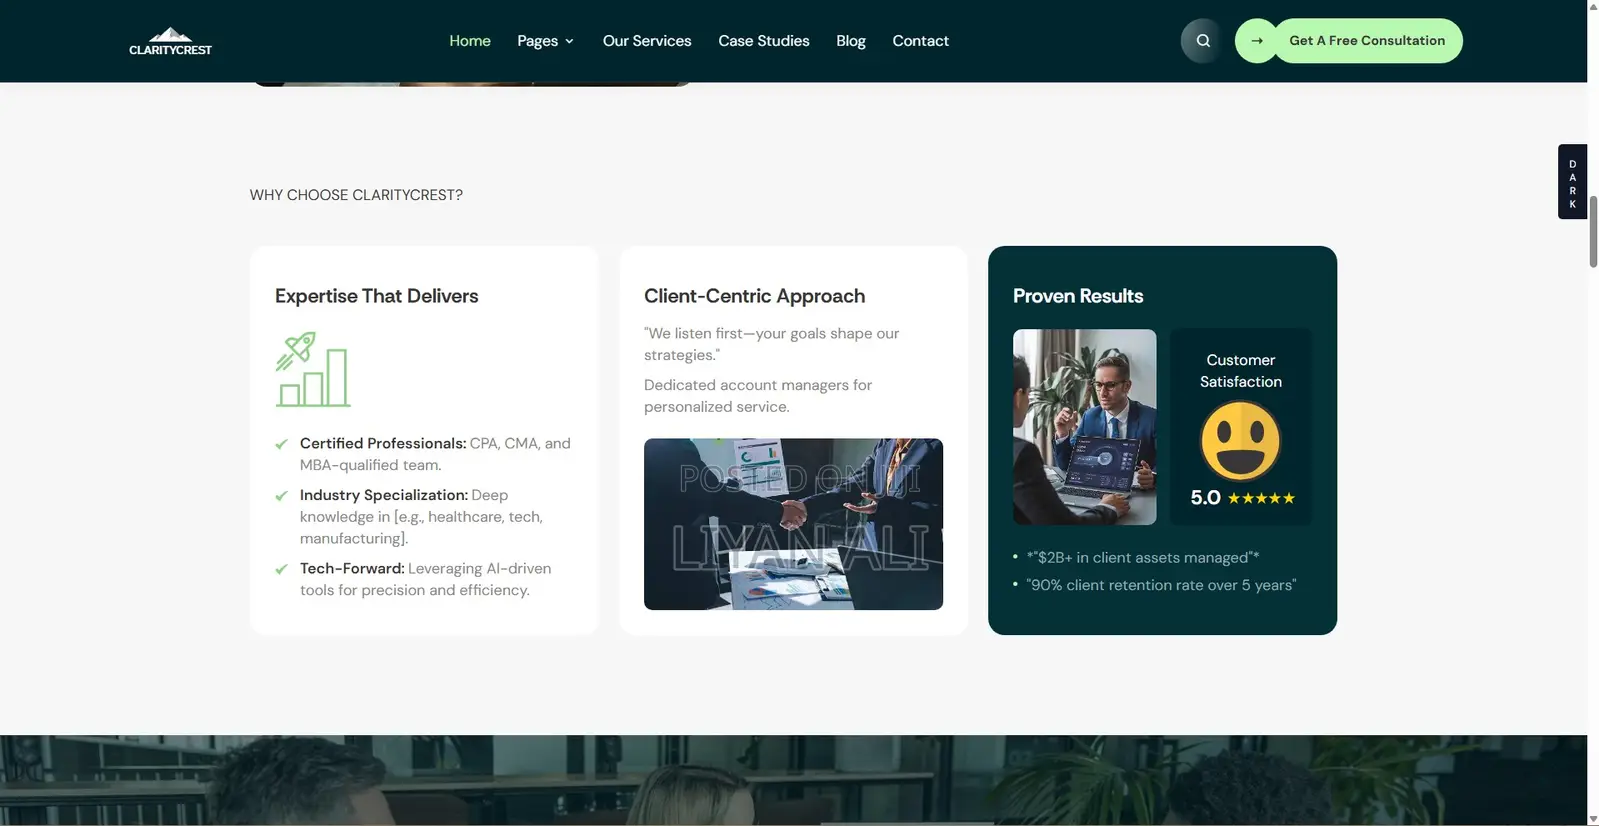Open the Blog menu item

(851, 41)
